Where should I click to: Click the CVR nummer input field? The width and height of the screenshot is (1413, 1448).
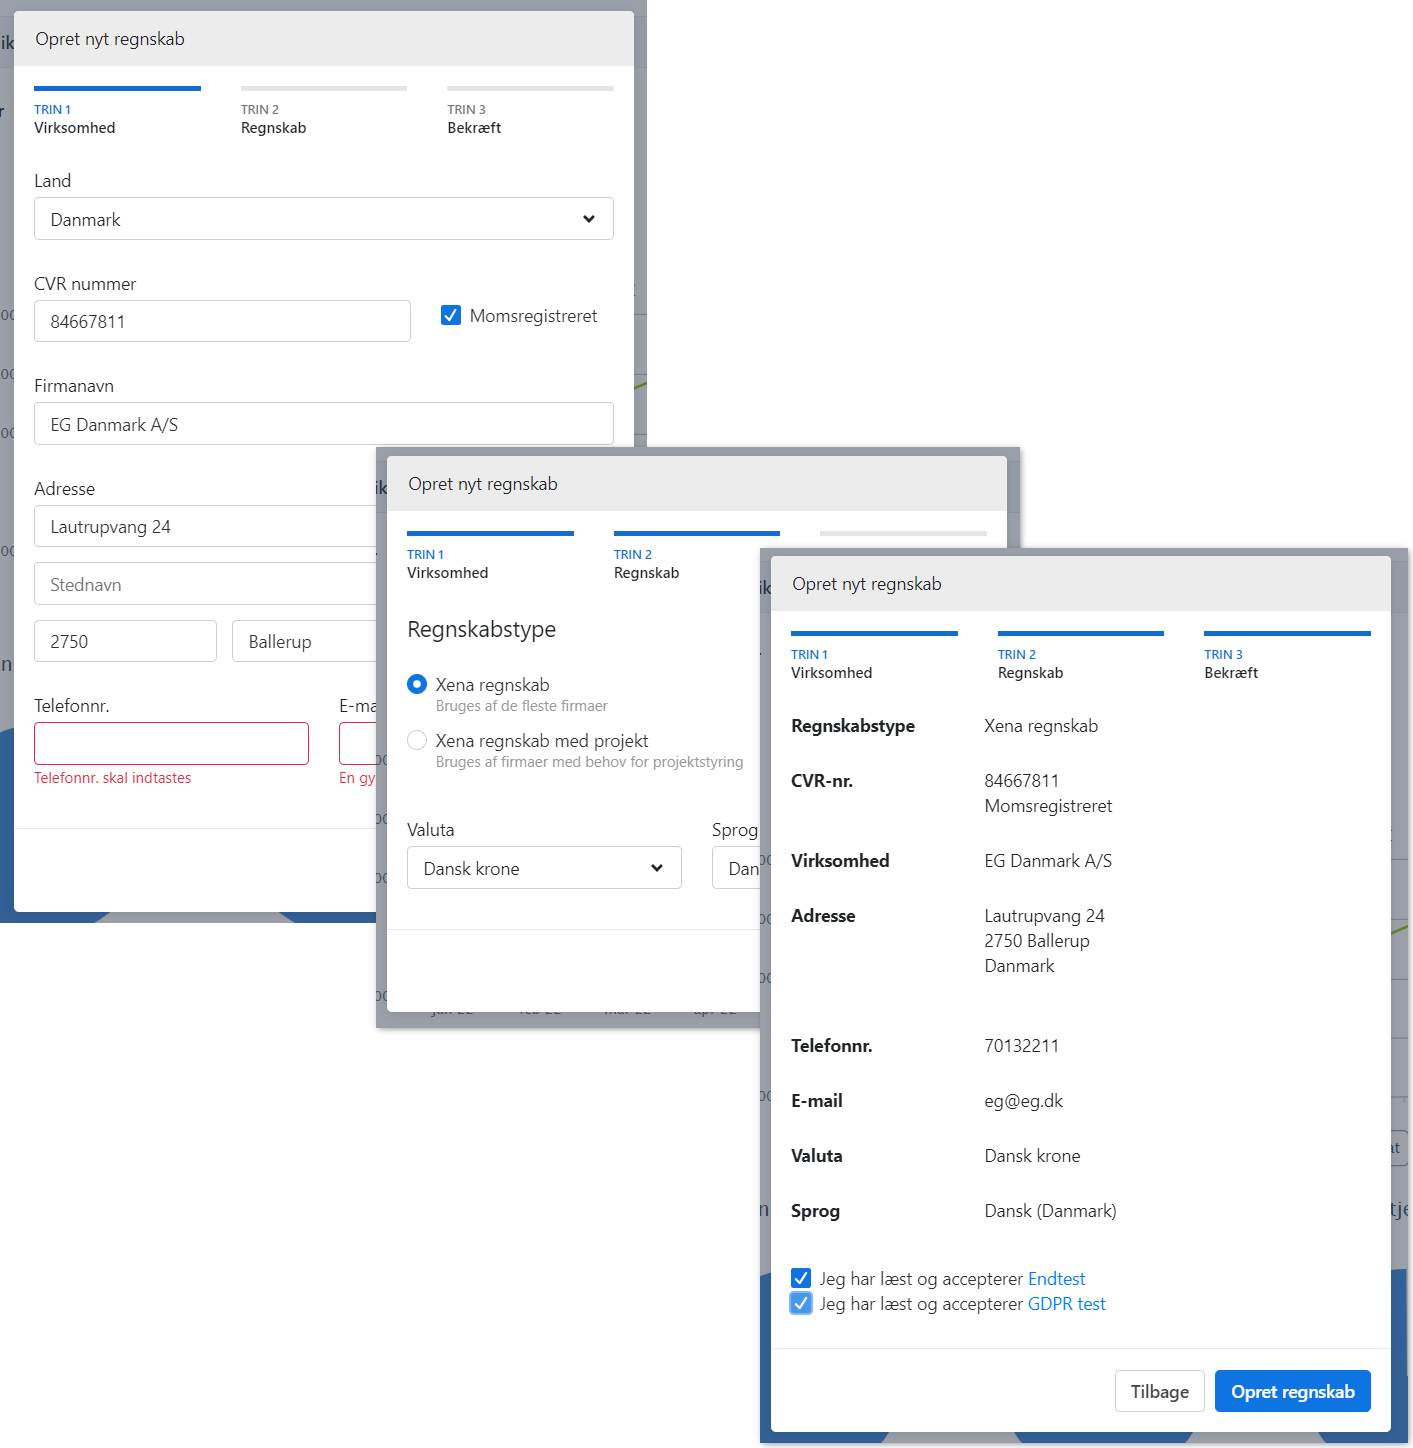coord(222,321)
